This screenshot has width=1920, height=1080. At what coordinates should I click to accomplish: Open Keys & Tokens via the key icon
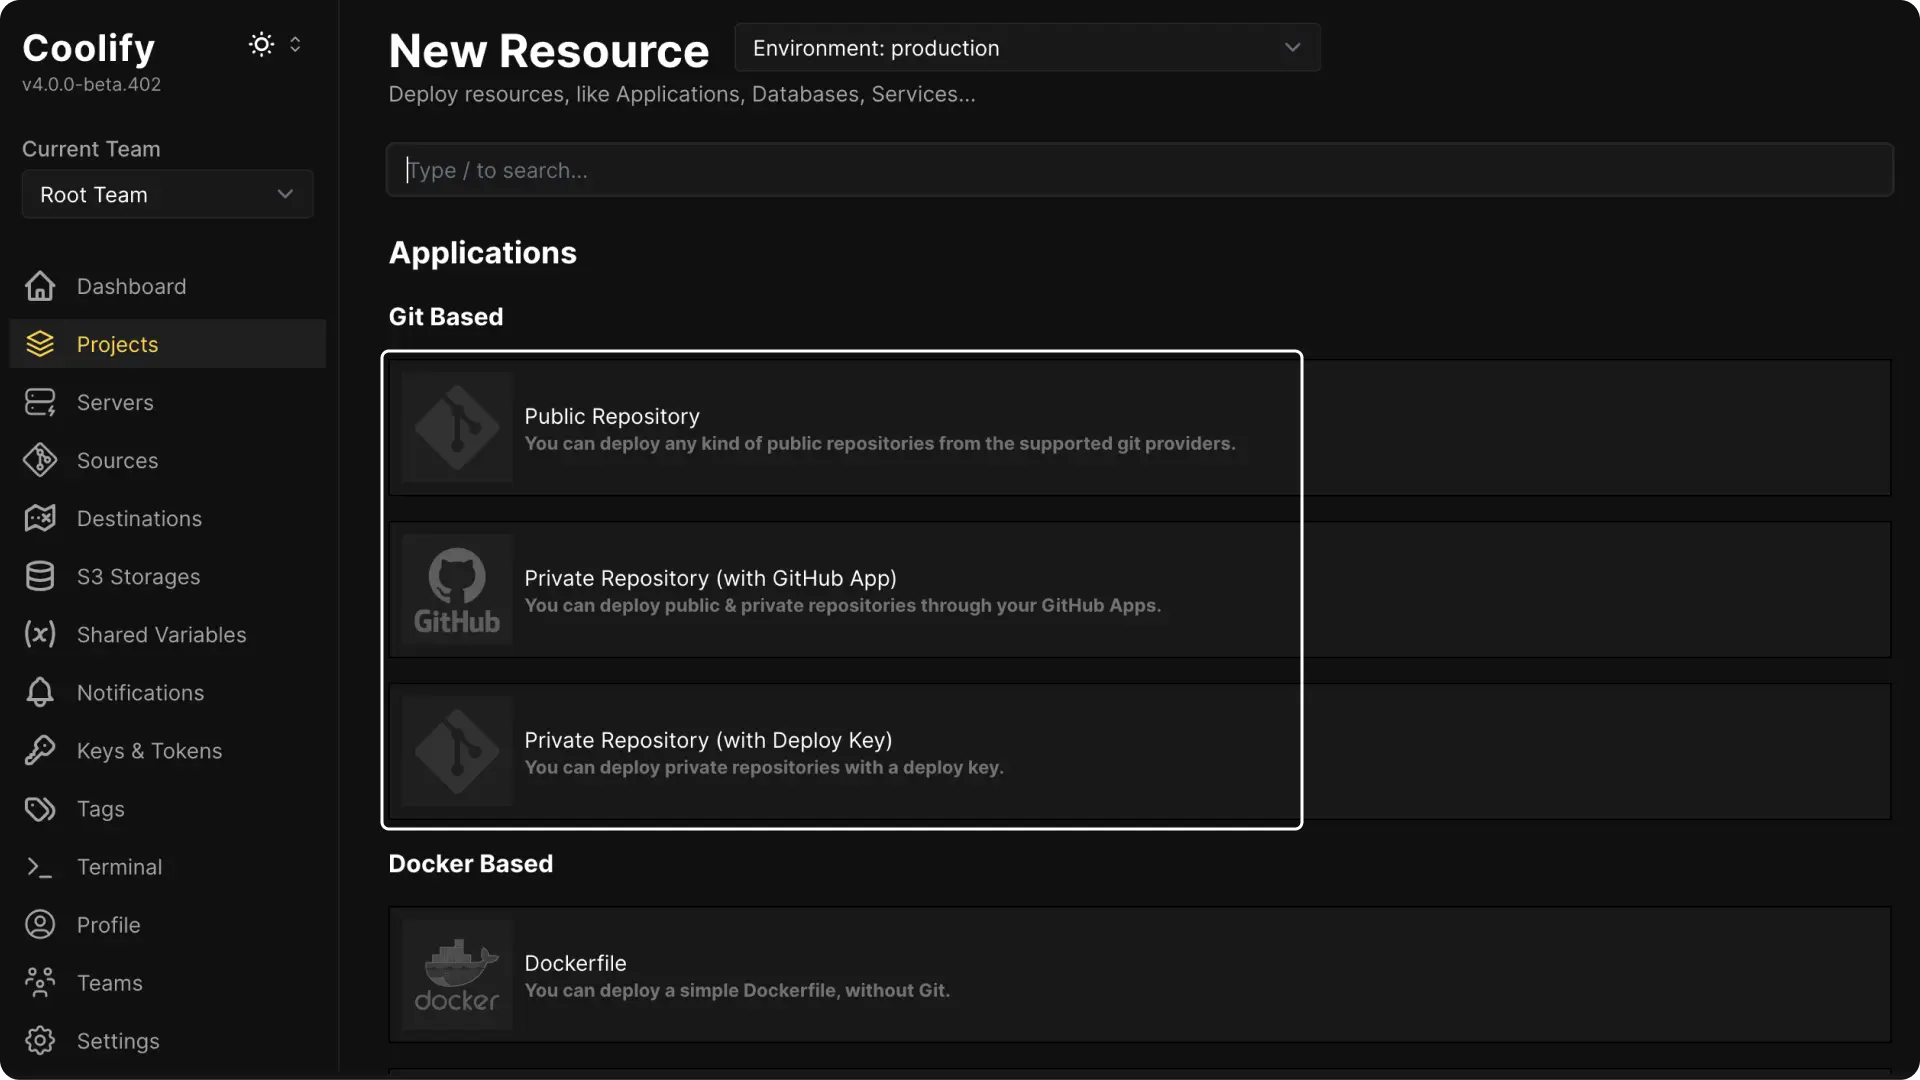[39, 750]
